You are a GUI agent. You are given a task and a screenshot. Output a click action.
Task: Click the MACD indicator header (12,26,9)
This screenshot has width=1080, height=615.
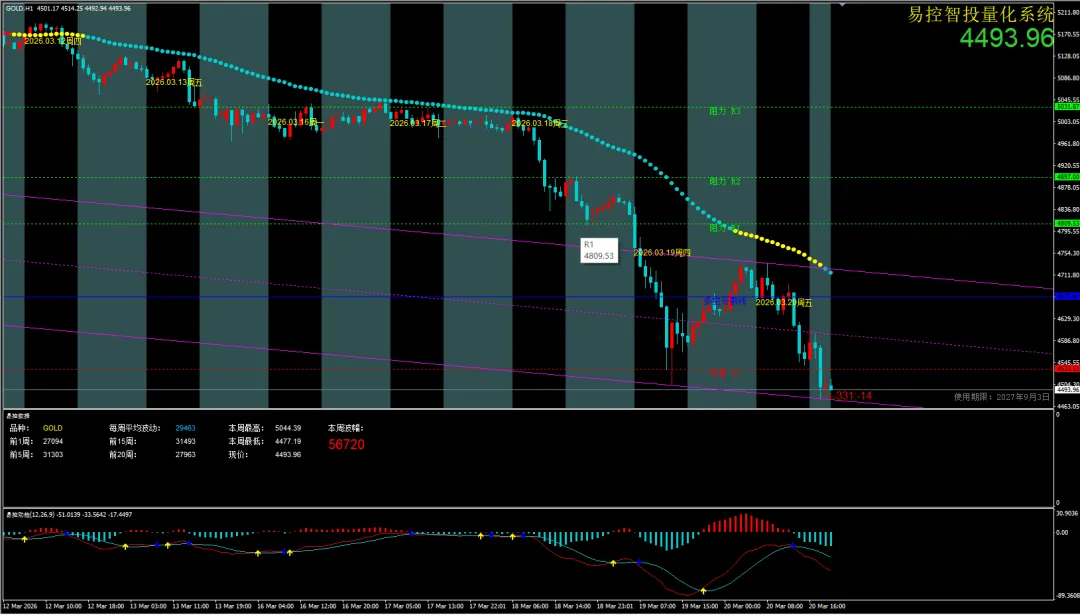[69, 515]
